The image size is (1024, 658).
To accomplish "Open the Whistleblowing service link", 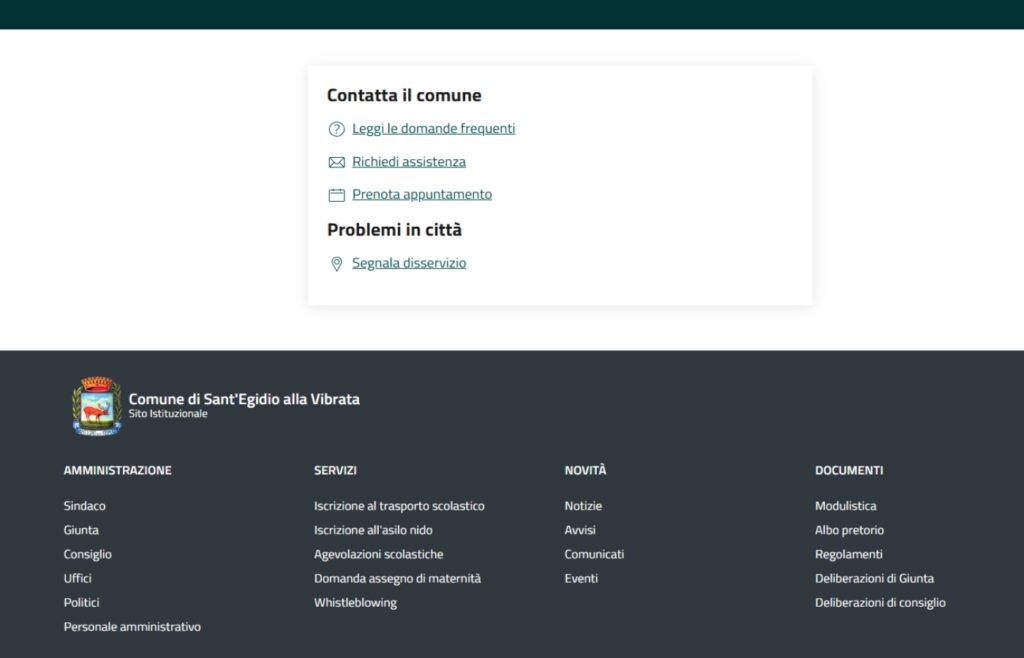I will (355, 603).
